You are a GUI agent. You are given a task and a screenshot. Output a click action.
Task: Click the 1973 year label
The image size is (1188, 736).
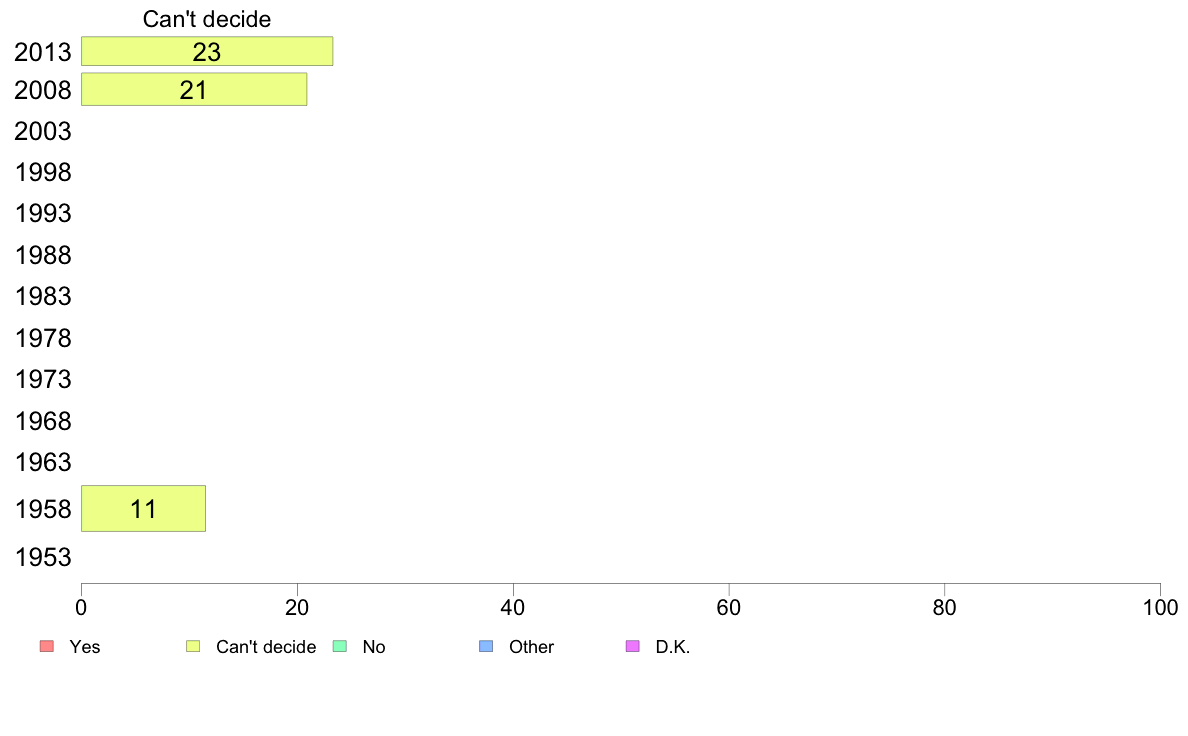43,379
